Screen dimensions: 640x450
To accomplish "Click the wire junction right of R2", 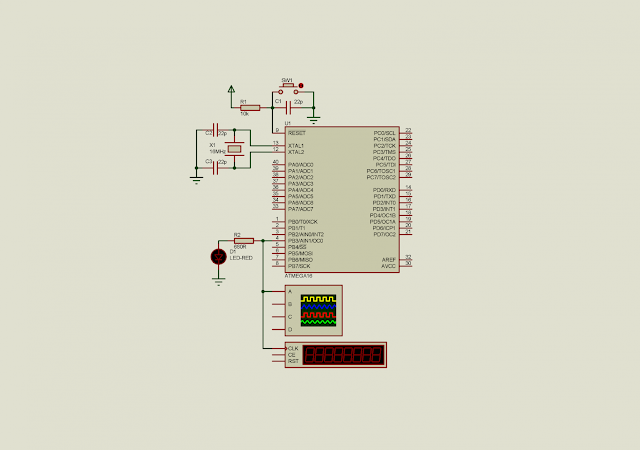I will (x=263, y=241).
